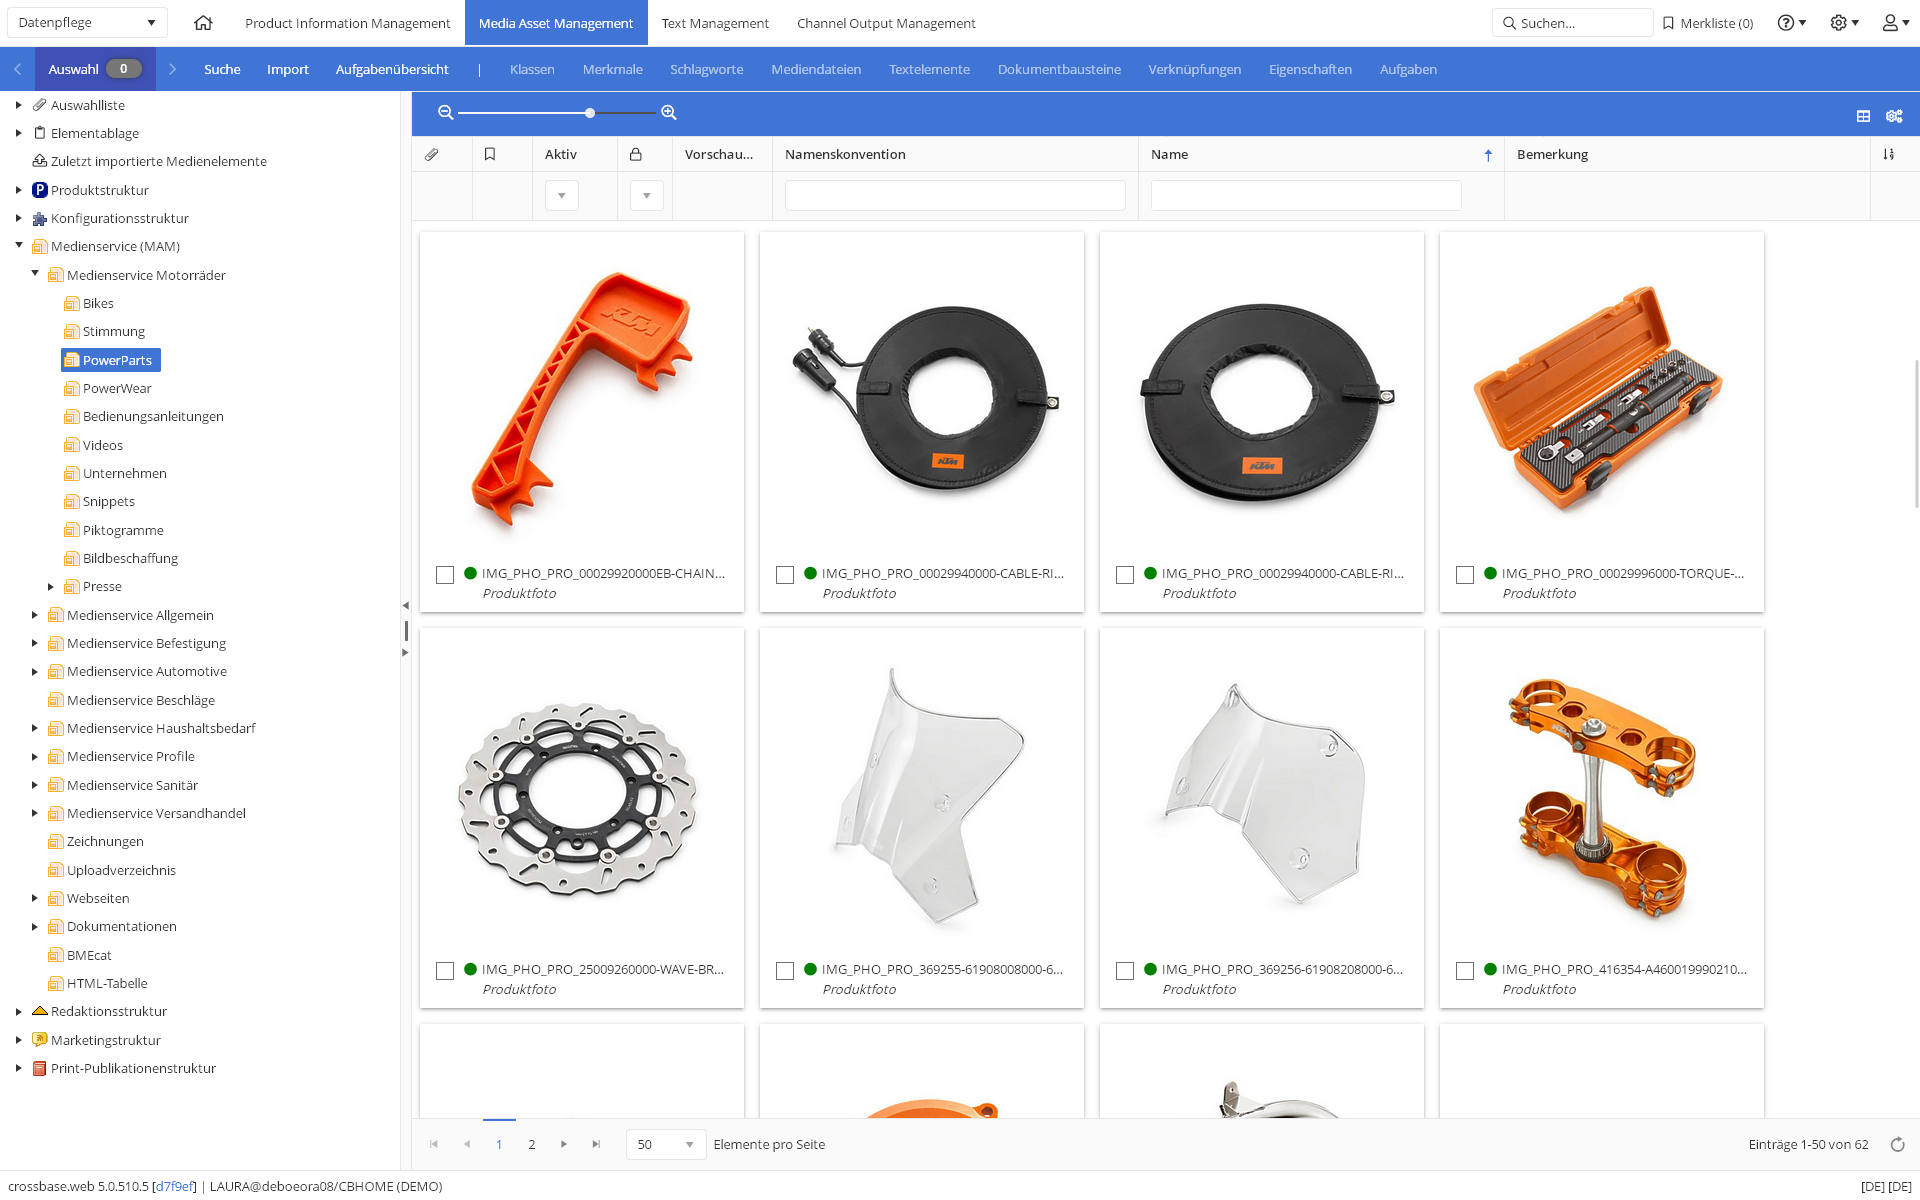Open the help question mark menu
1920x1200 pixels.
point(1791,22)
